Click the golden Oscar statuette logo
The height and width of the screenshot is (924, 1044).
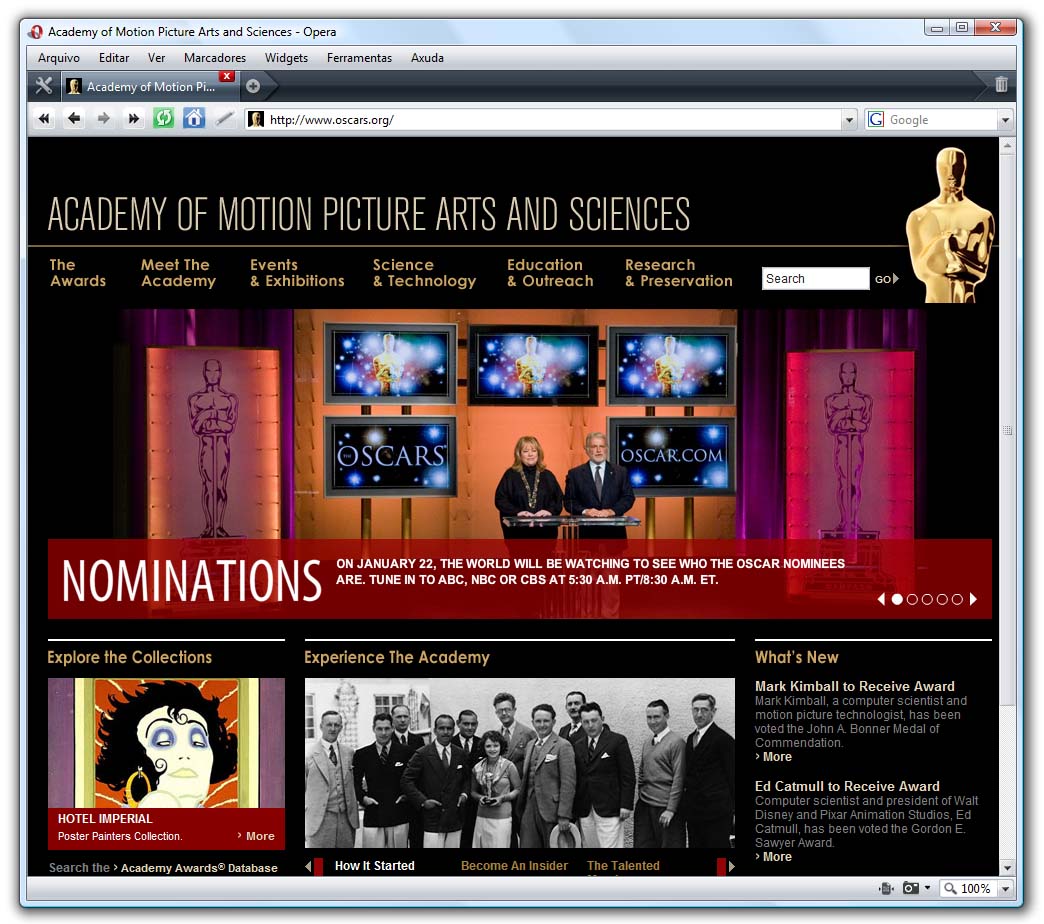click(x=951, y=224)
